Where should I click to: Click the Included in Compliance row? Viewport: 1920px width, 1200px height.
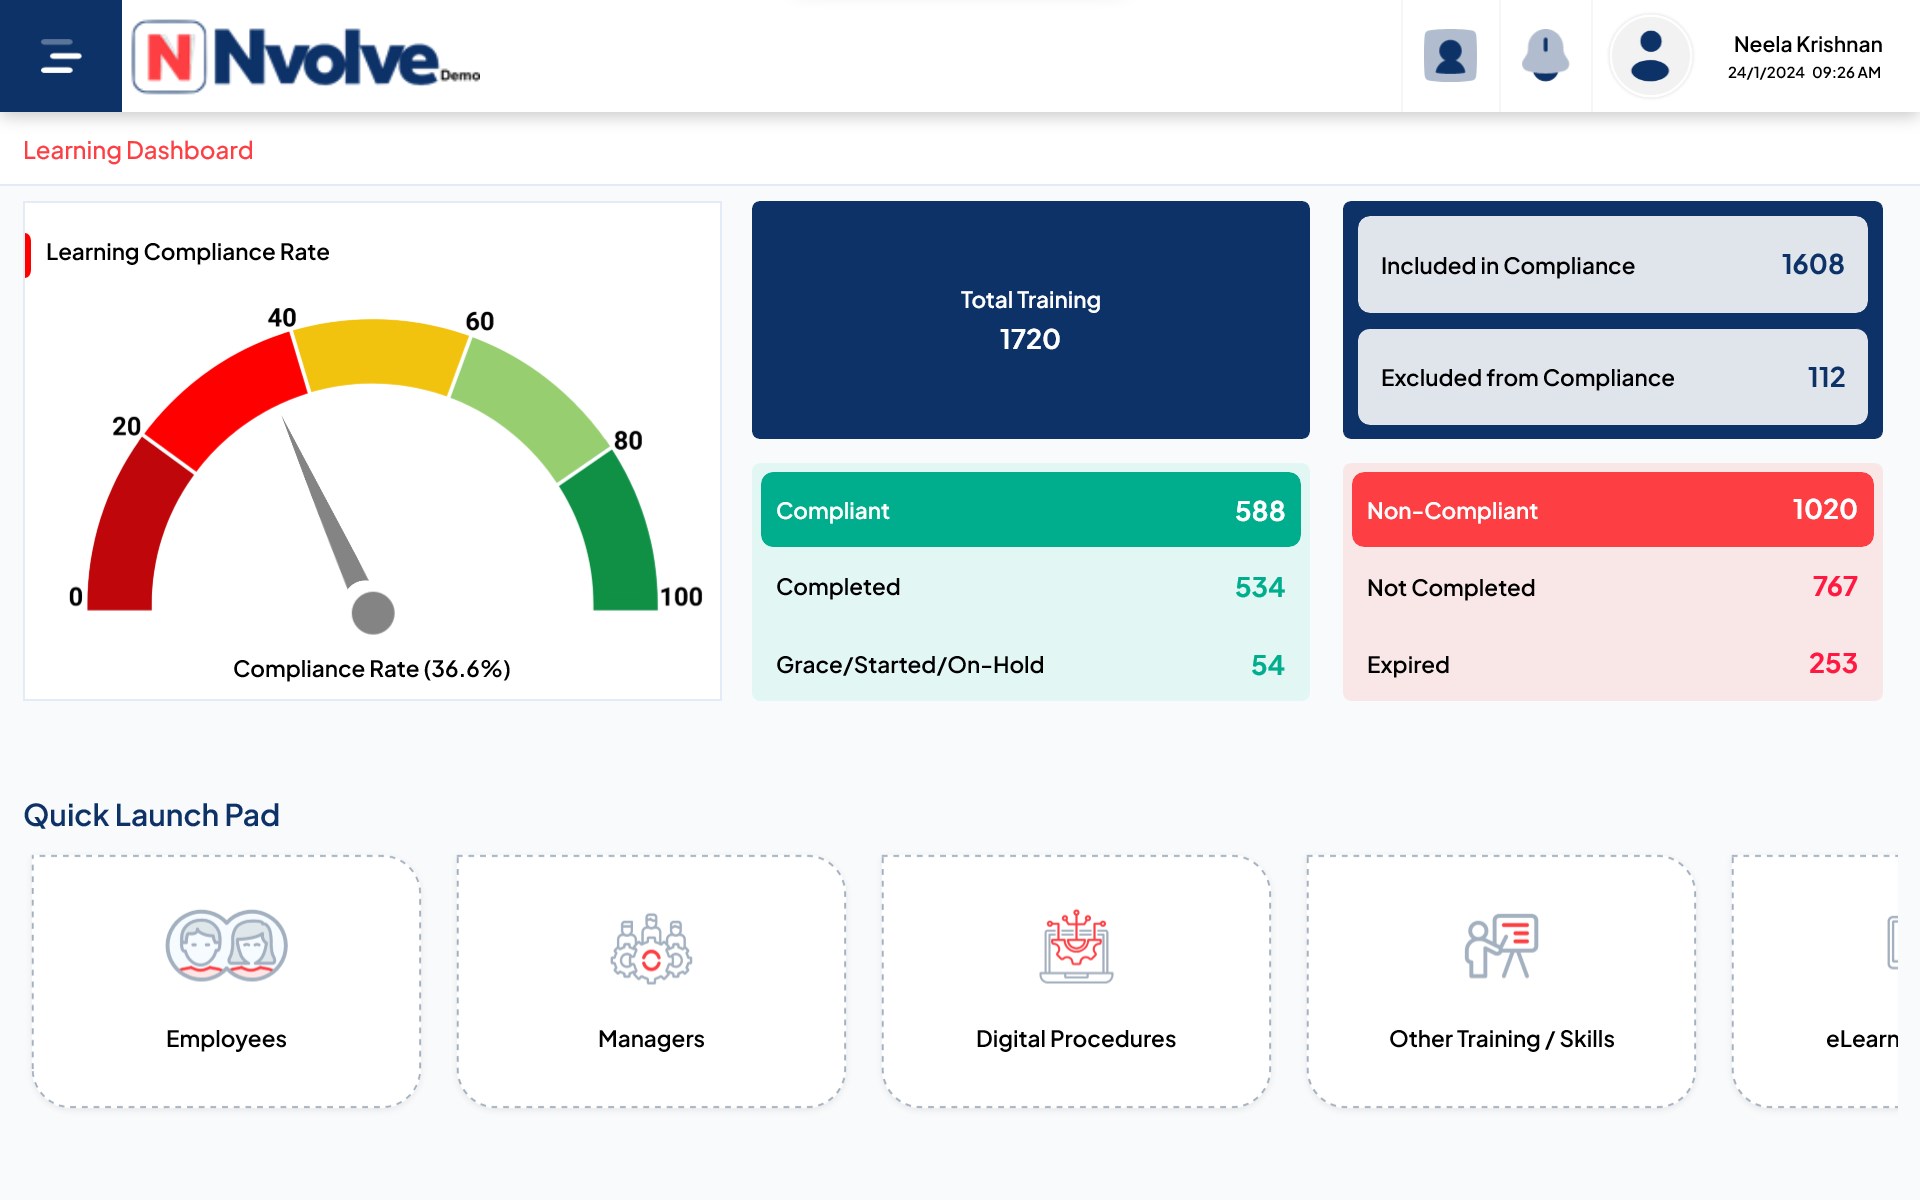coord(1612,265)
